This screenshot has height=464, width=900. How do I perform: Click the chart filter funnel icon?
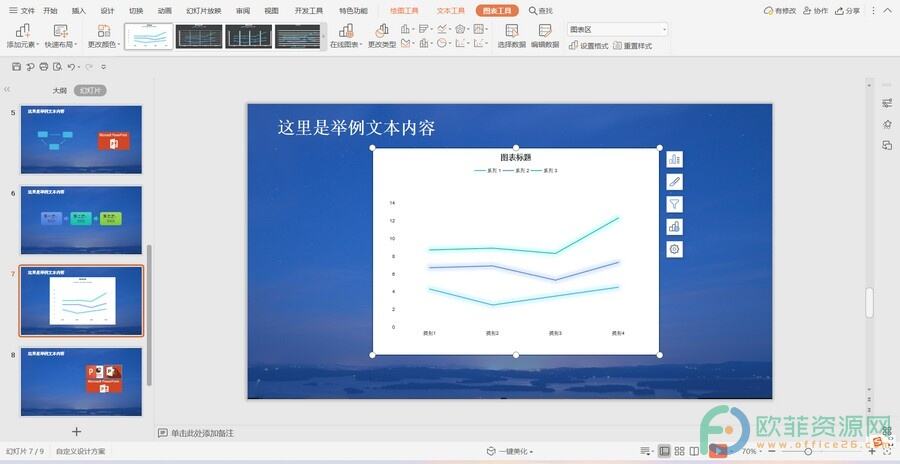[674, 204]
